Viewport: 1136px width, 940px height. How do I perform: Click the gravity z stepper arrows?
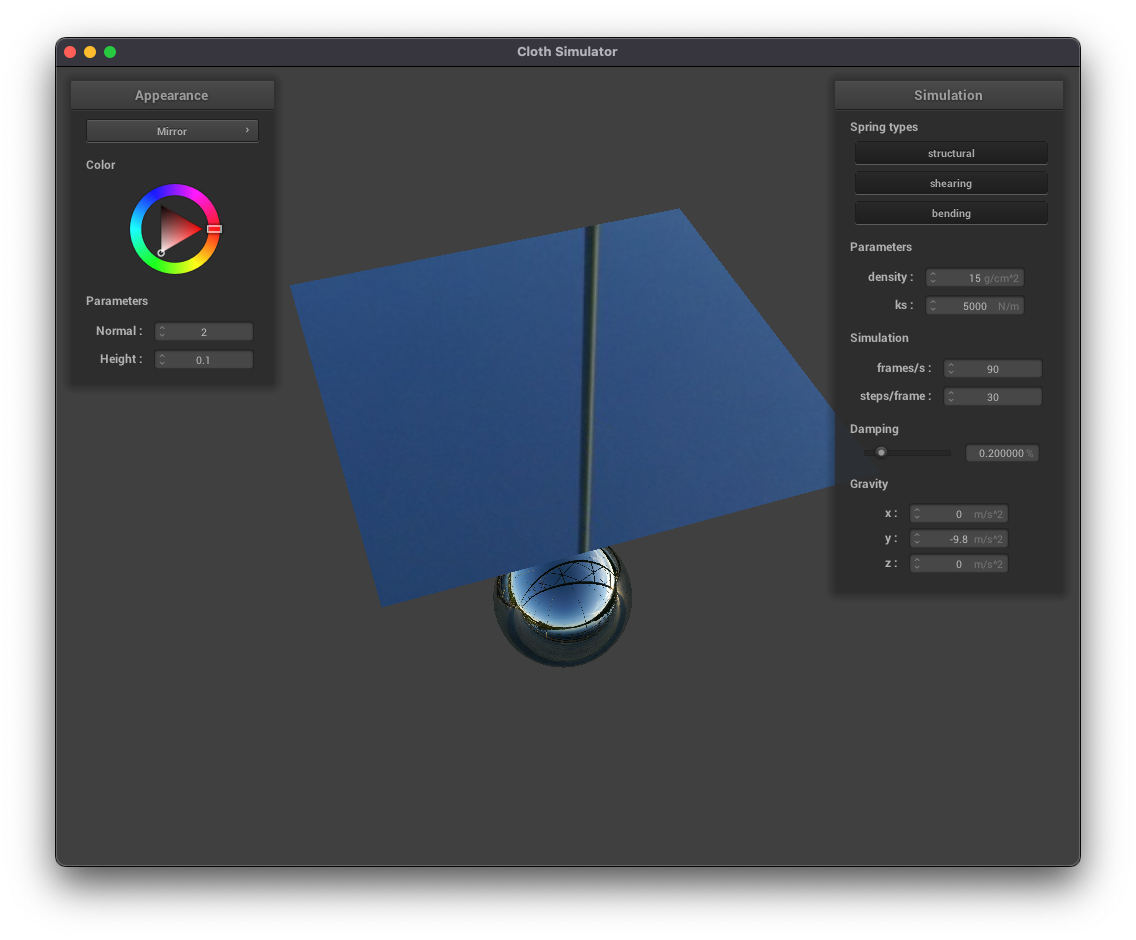[x=917, y=564]
